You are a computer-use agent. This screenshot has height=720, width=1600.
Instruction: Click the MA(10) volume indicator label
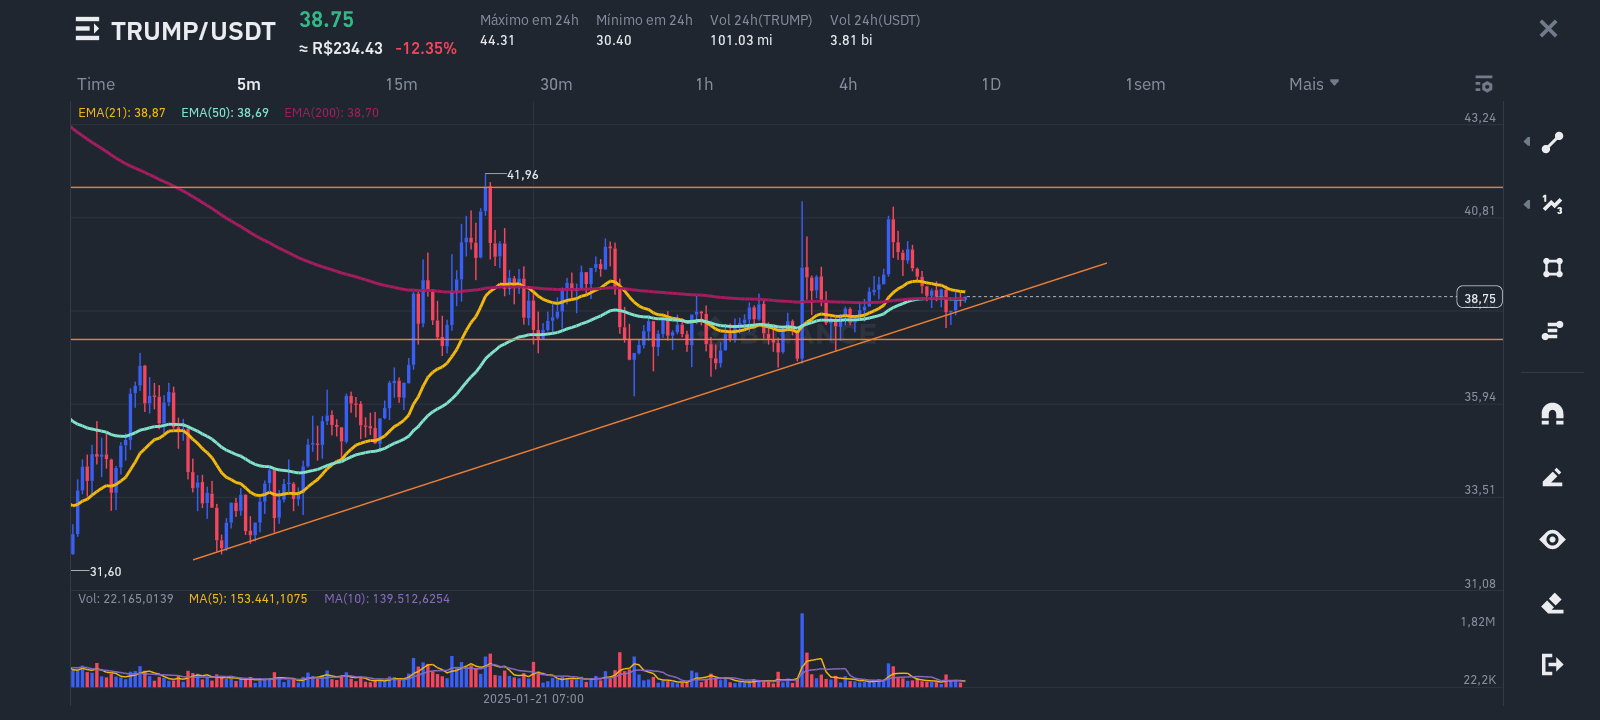point(387,599)
